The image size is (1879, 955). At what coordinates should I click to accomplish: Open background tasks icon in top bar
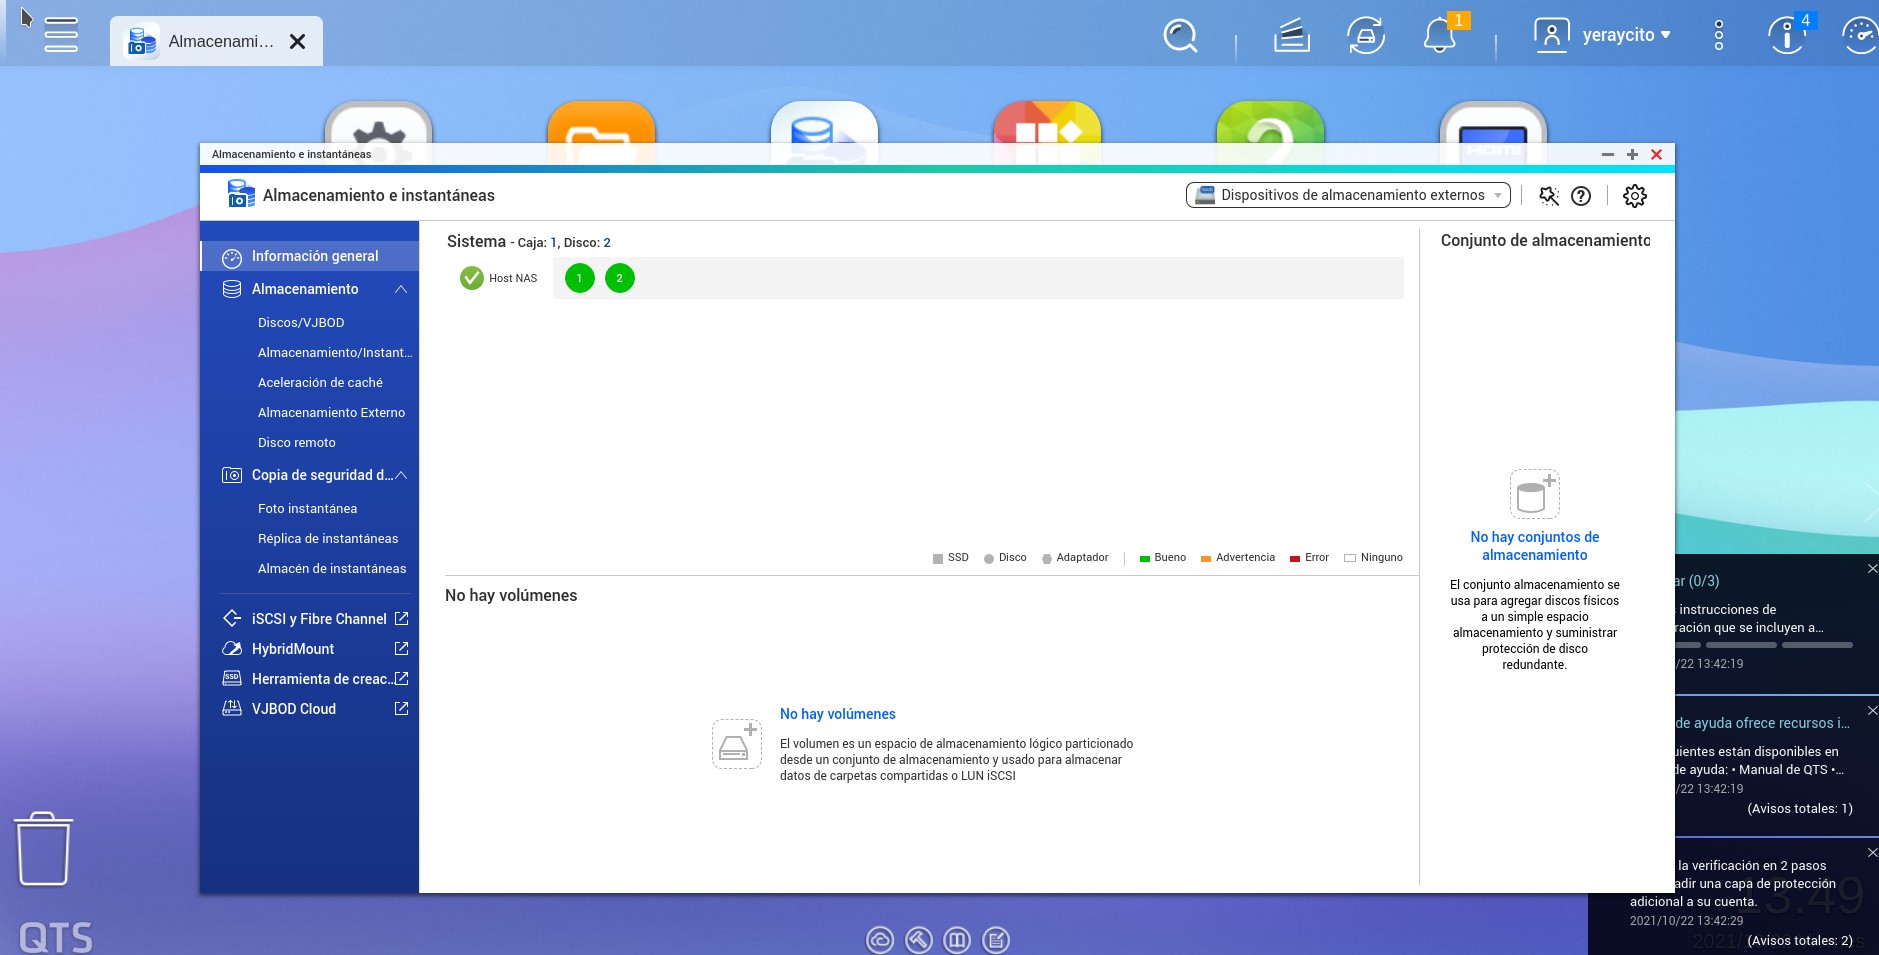point(1291,37)
